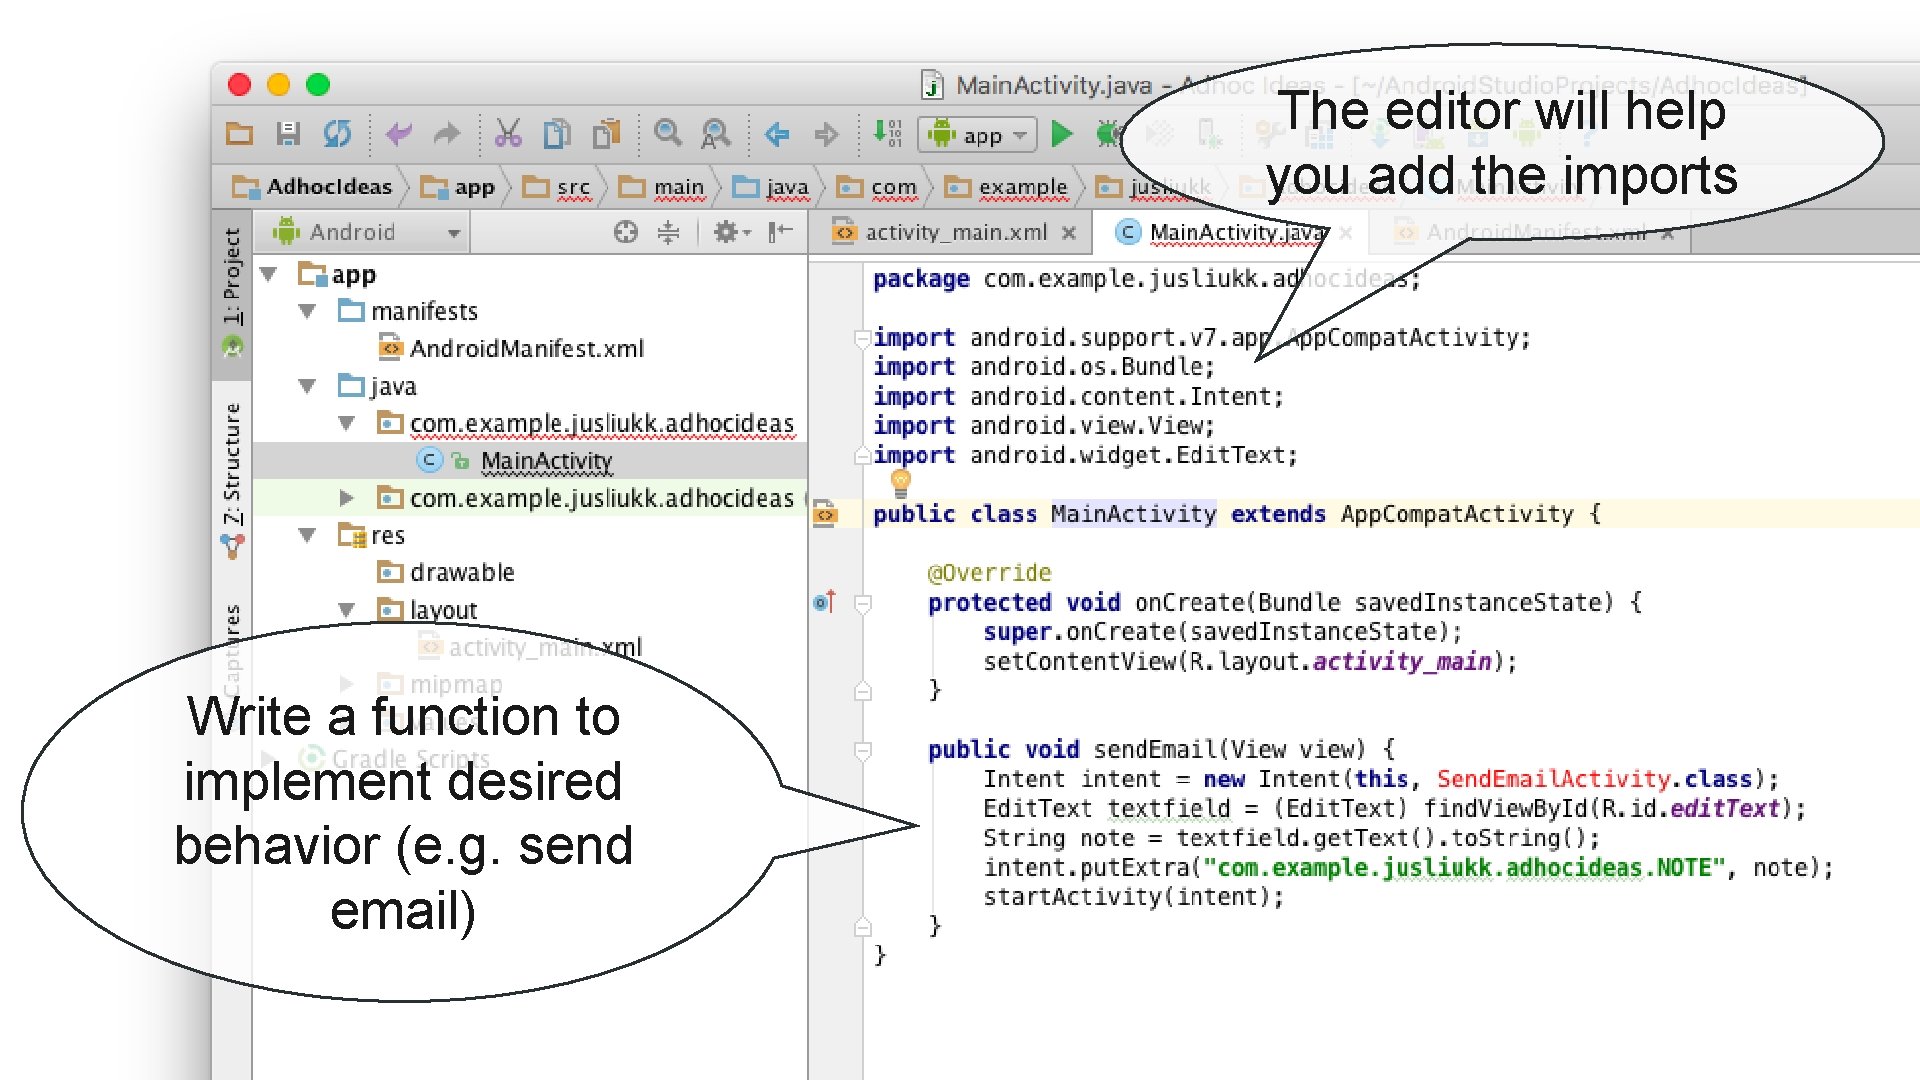Click the lightbulb intention icon in editor
Image resolution: width=1920 pixels, height=1080 pixels.
[900, 484]
